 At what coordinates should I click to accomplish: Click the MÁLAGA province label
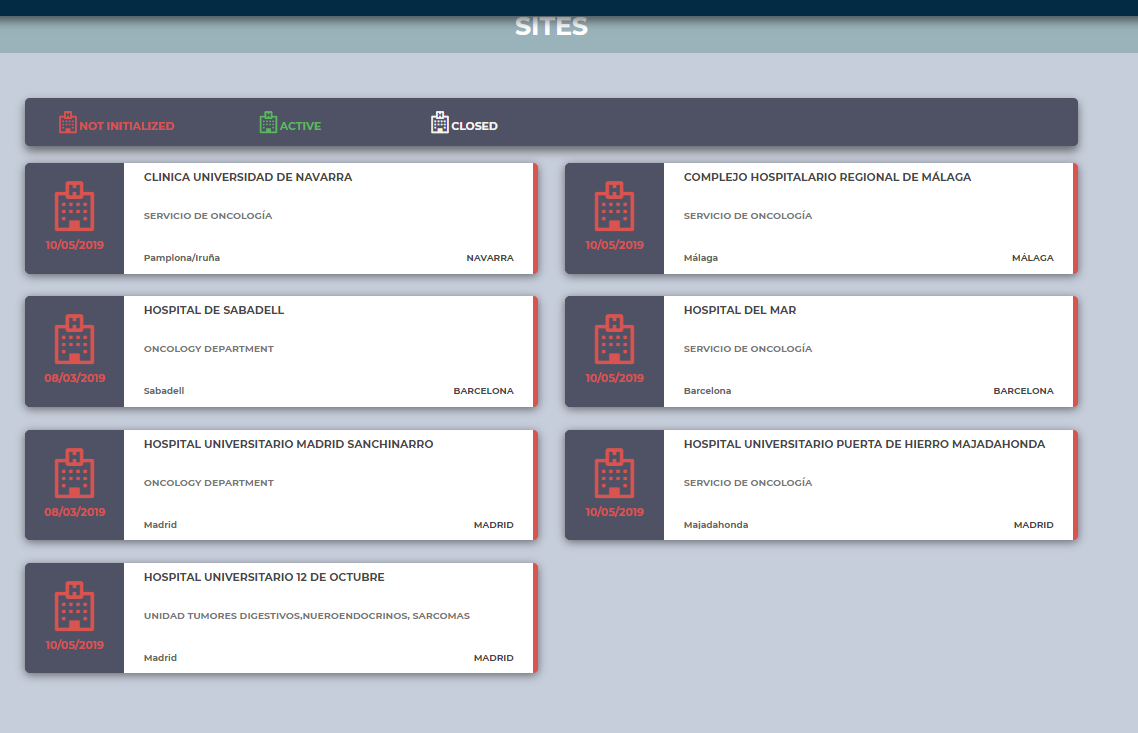click(x=1033, y=258)
